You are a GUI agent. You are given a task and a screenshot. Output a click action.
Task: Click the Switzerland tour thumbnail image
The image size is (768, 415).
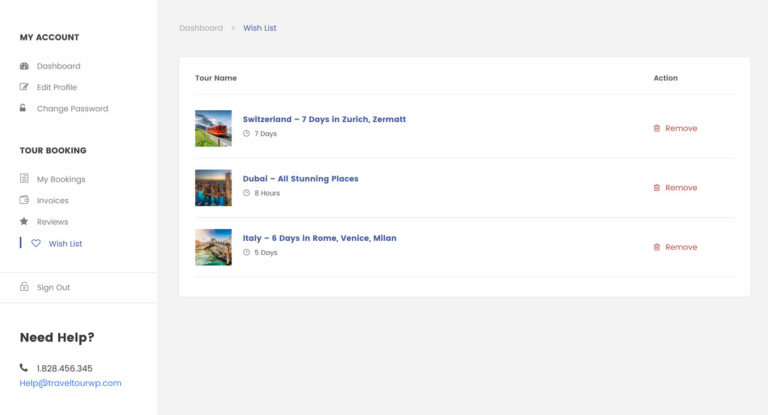click(x=213, y=128)
